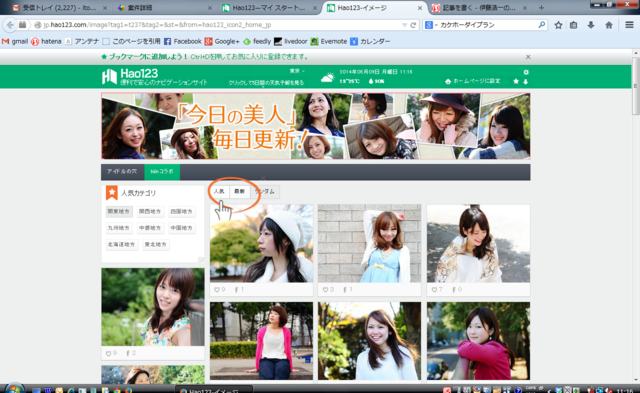Click the search magnifier icon in search box

[541, 25]
